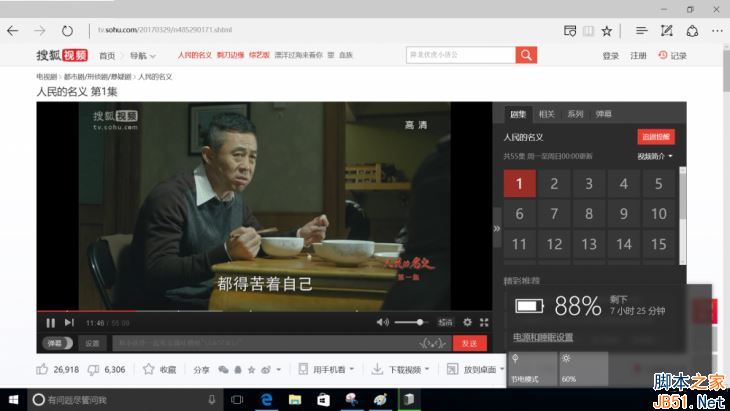
Task: Switch to the 弹幕 tab in side panel
Action: 603,114
